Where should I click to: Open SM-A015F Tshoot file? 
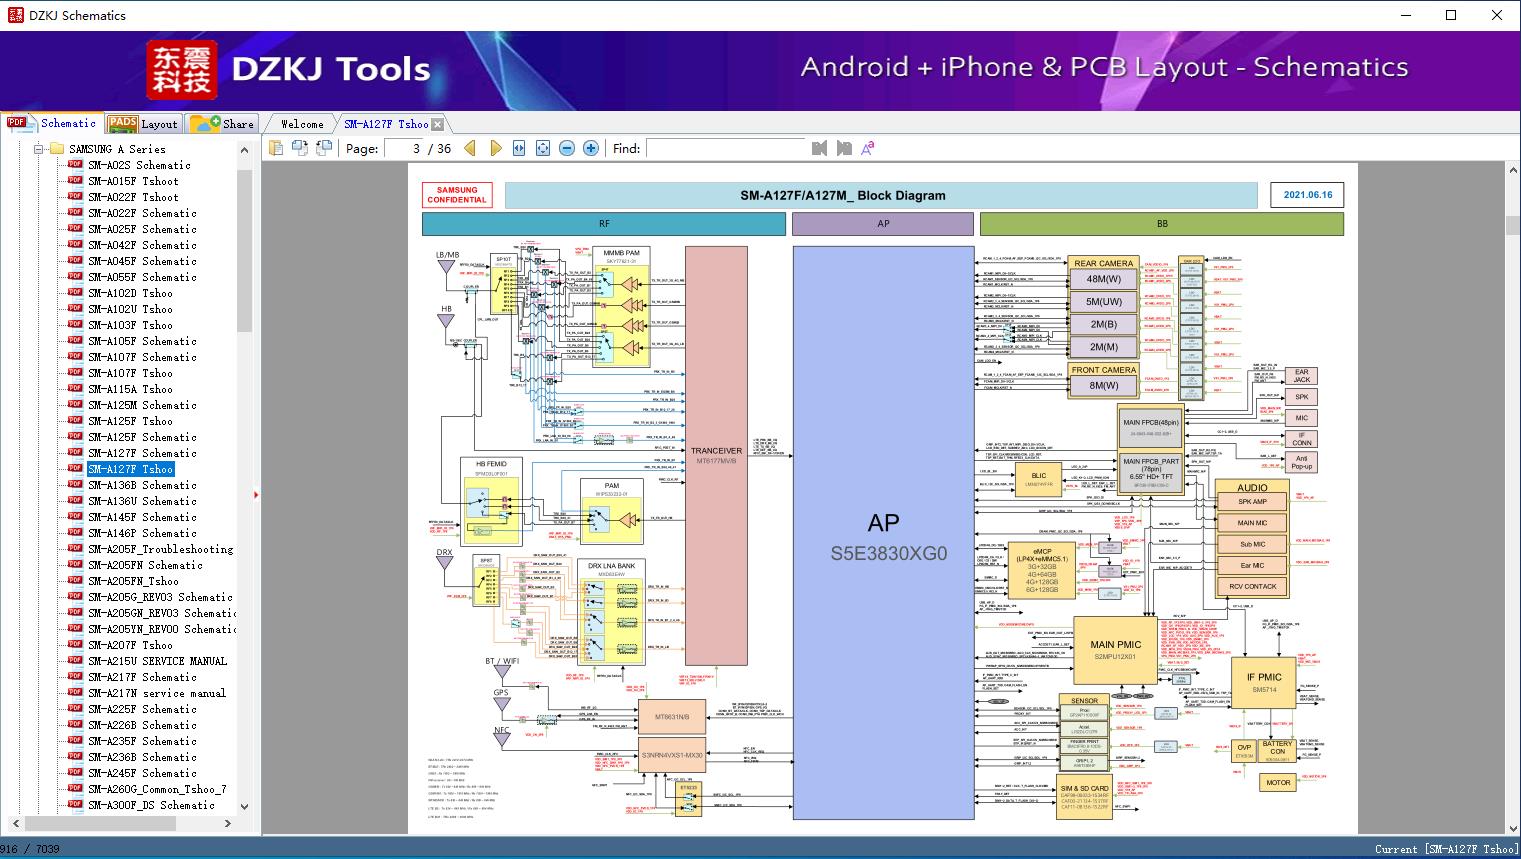click(133, 181)
